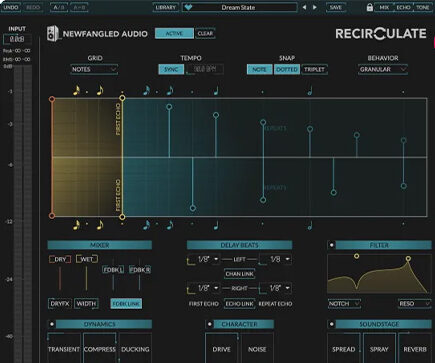Toggle ECHO LINK
435x363 pixels.
[x=239, y=304]
